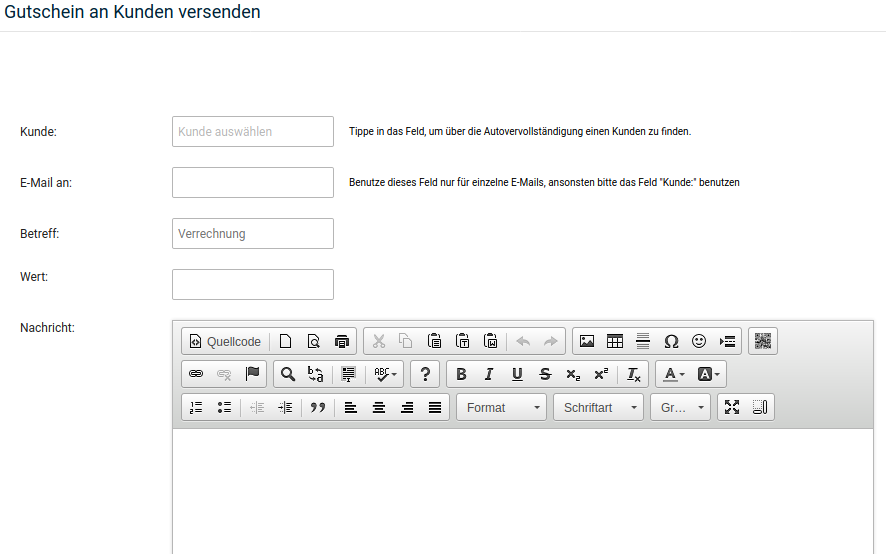The image size is (886, 554).
Task: Open special characters Omega icon
Action: click(x=671, y=341)
